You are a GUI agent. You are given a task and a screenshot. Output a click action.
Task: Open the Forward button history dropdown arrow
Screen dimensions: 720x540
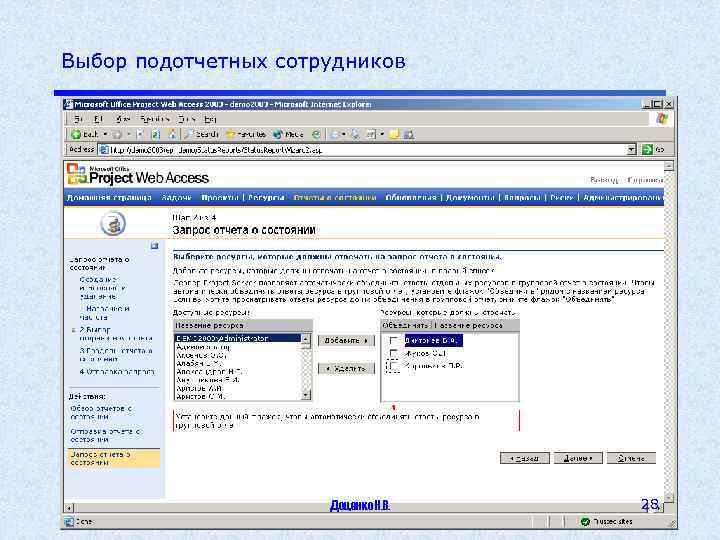coord(129,134)
